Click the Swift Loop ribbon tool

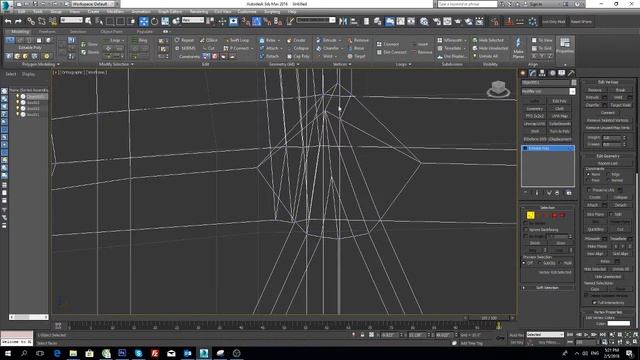click(237, 40)
